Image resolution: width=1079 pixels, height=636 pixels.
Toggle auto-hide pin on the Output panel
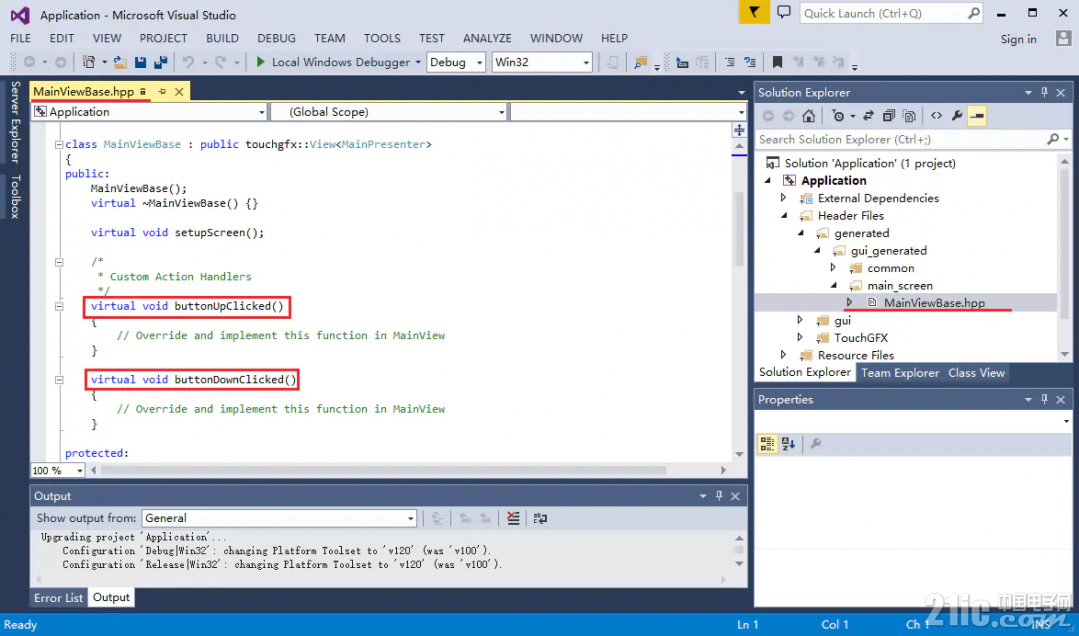coord(719,496)
